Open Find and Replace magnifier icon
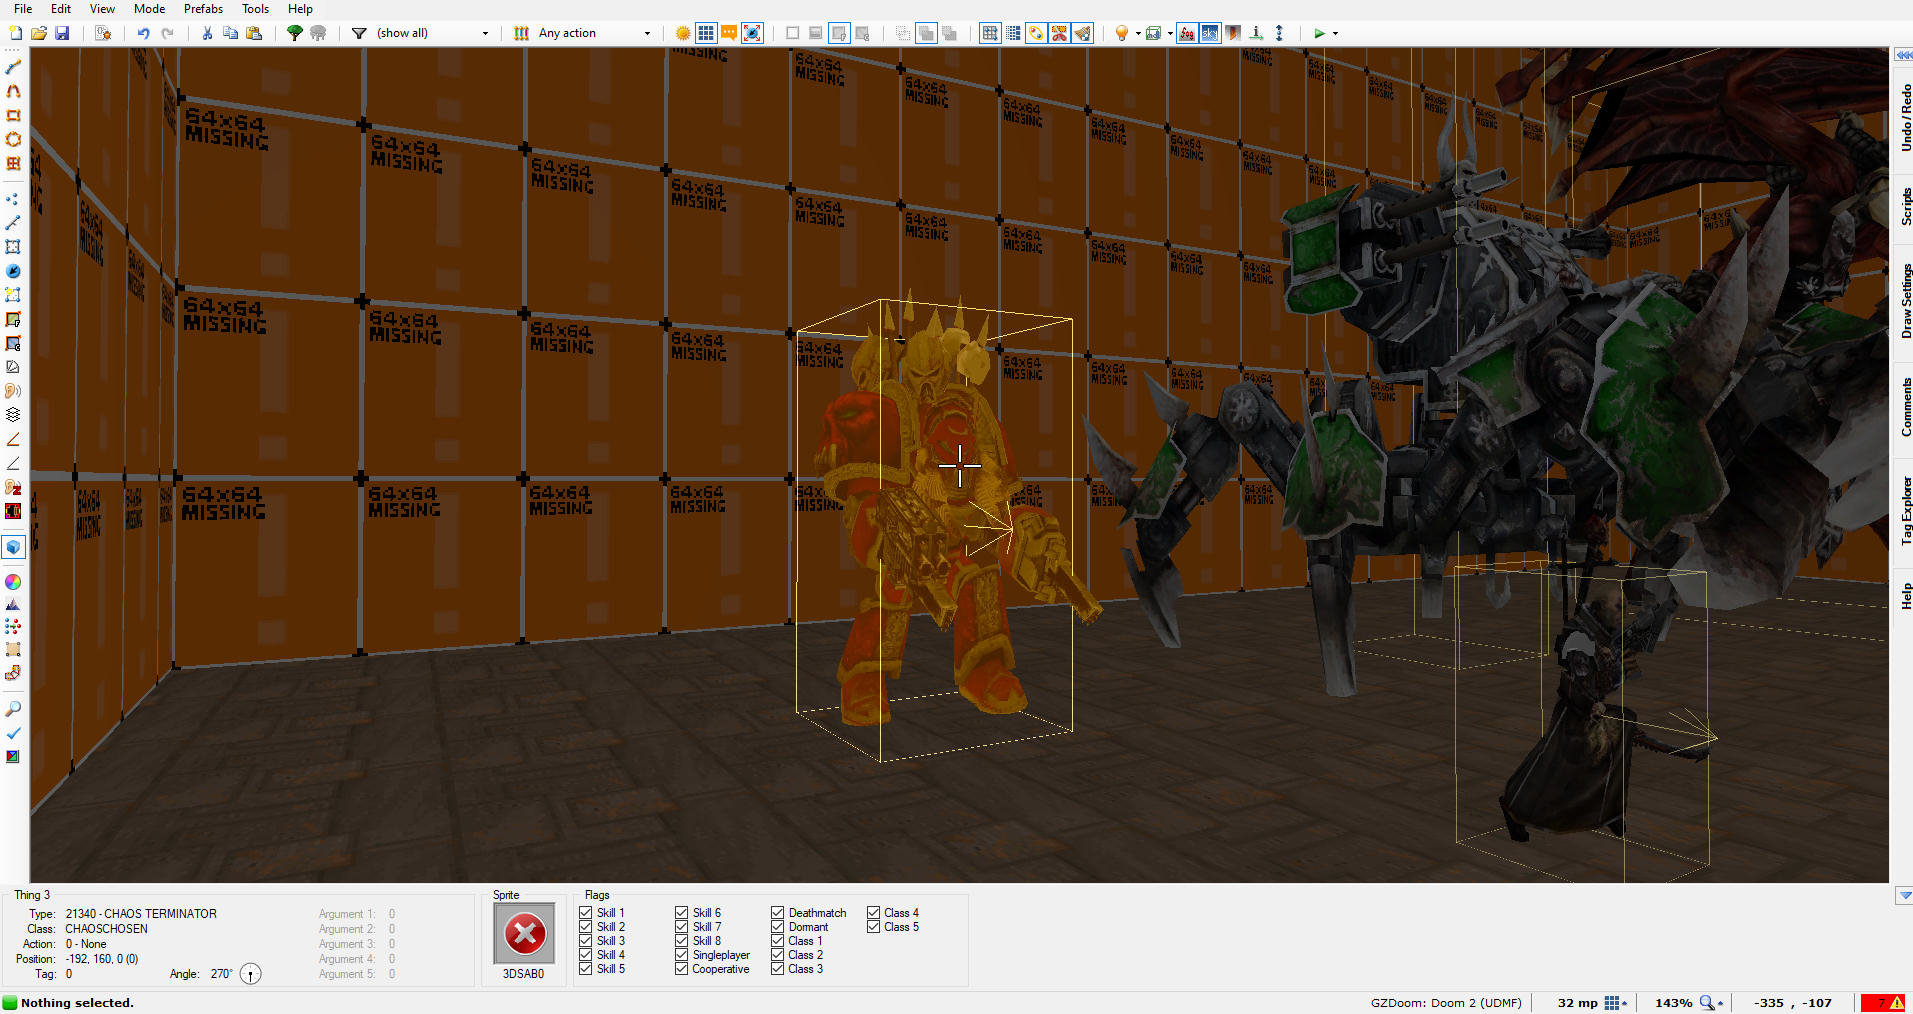 [13, 709]
